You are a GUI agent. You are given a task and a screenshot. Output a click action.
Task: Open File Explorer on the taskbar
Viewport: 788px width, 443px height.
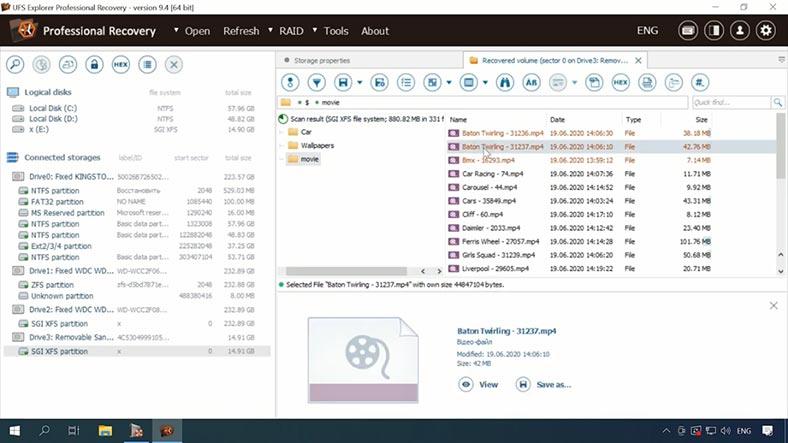click(105, 430)
